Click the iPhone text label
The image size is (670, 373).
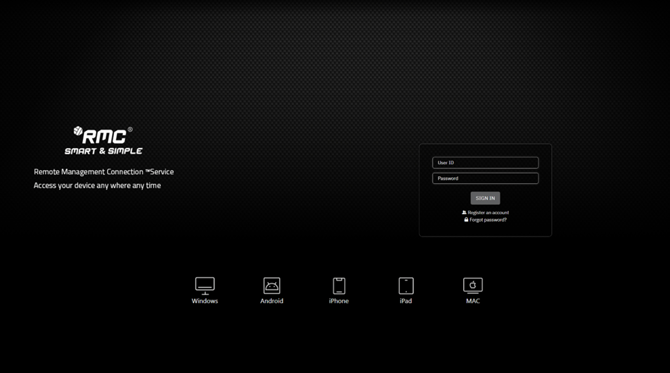click(339, 301)
